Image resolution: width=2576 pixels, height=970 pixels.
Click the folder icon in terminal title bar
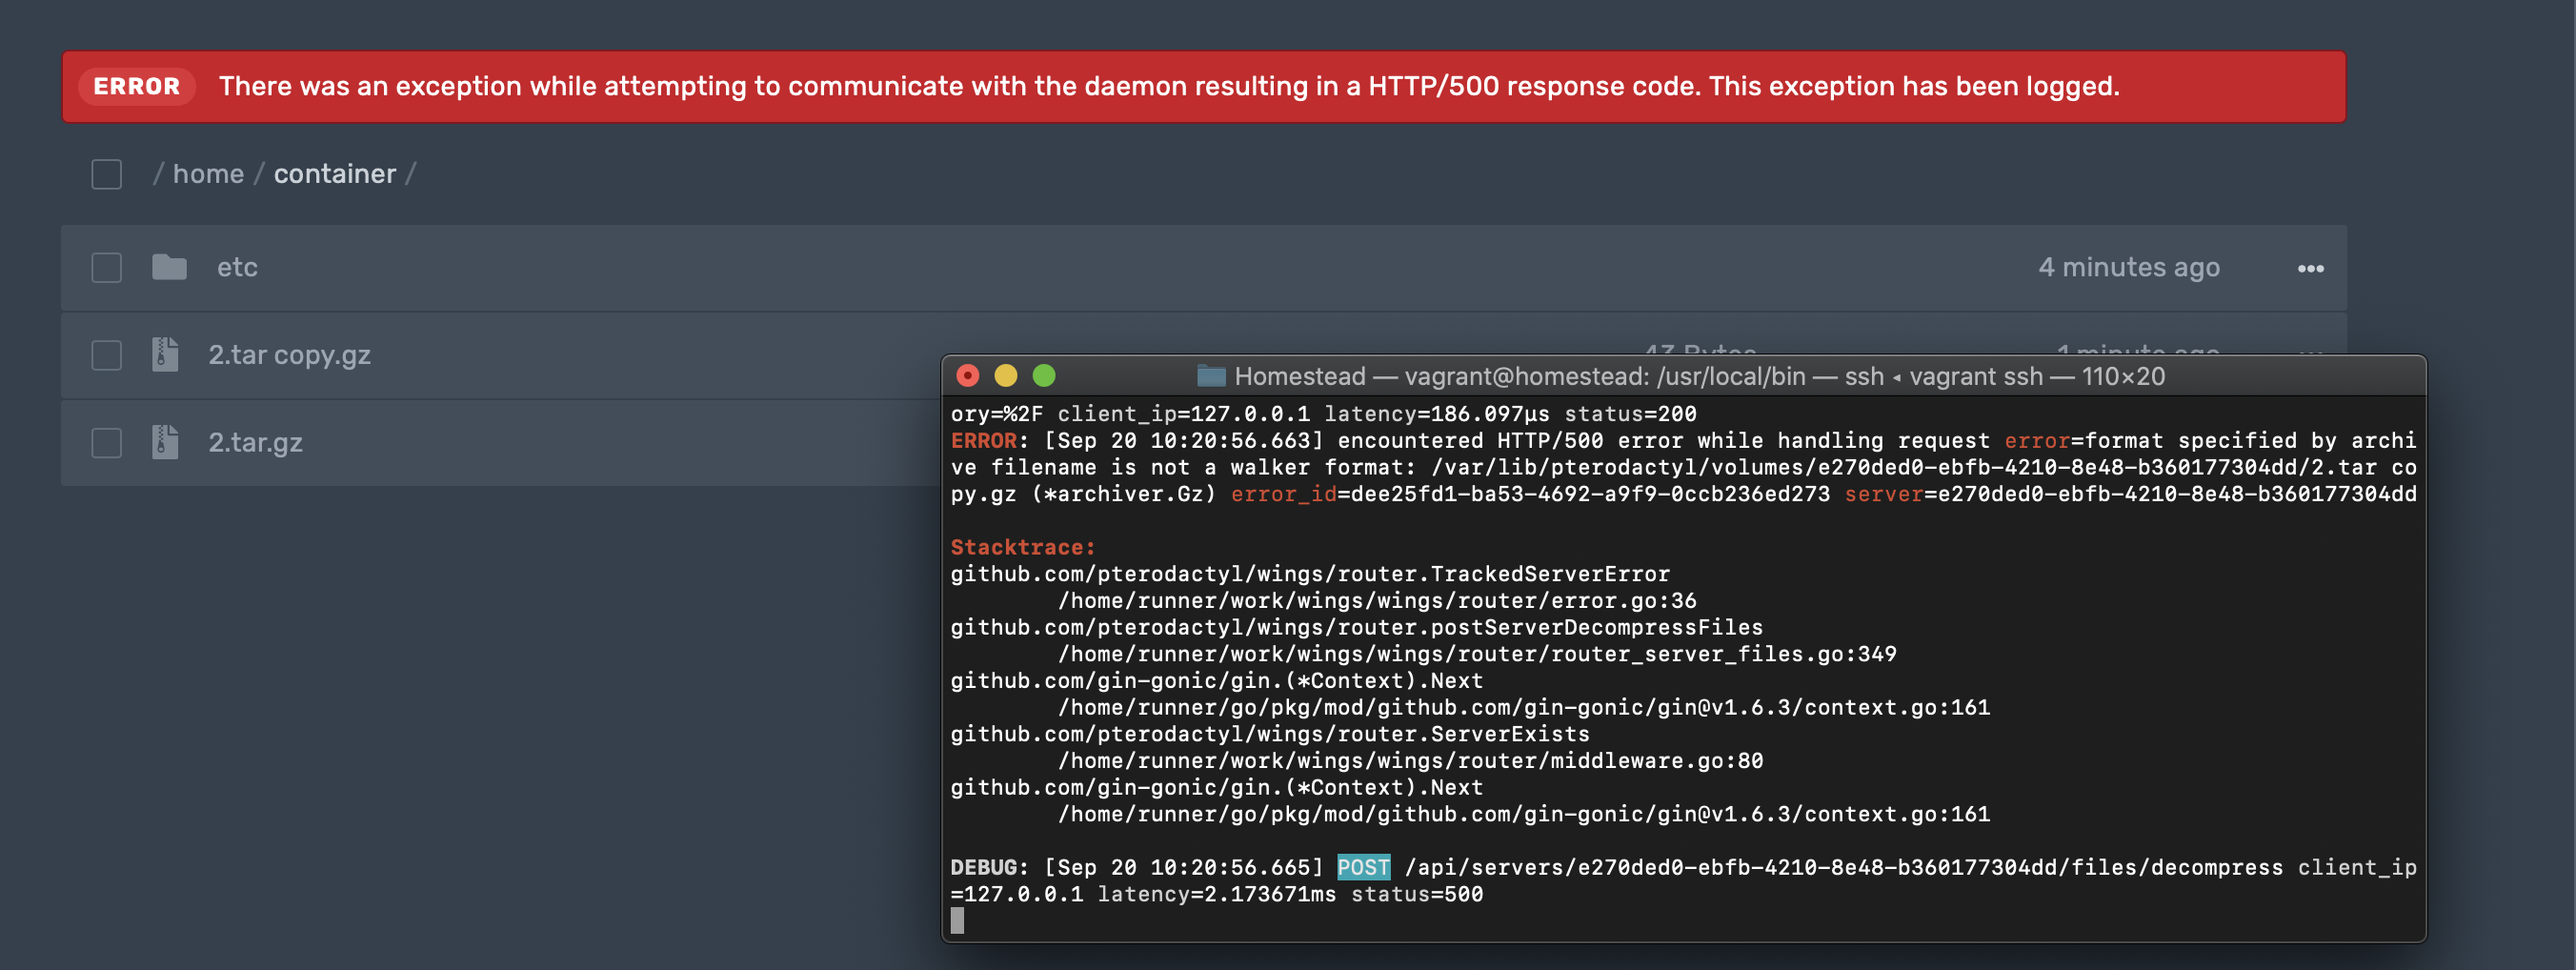click(x=1211, y=376)
